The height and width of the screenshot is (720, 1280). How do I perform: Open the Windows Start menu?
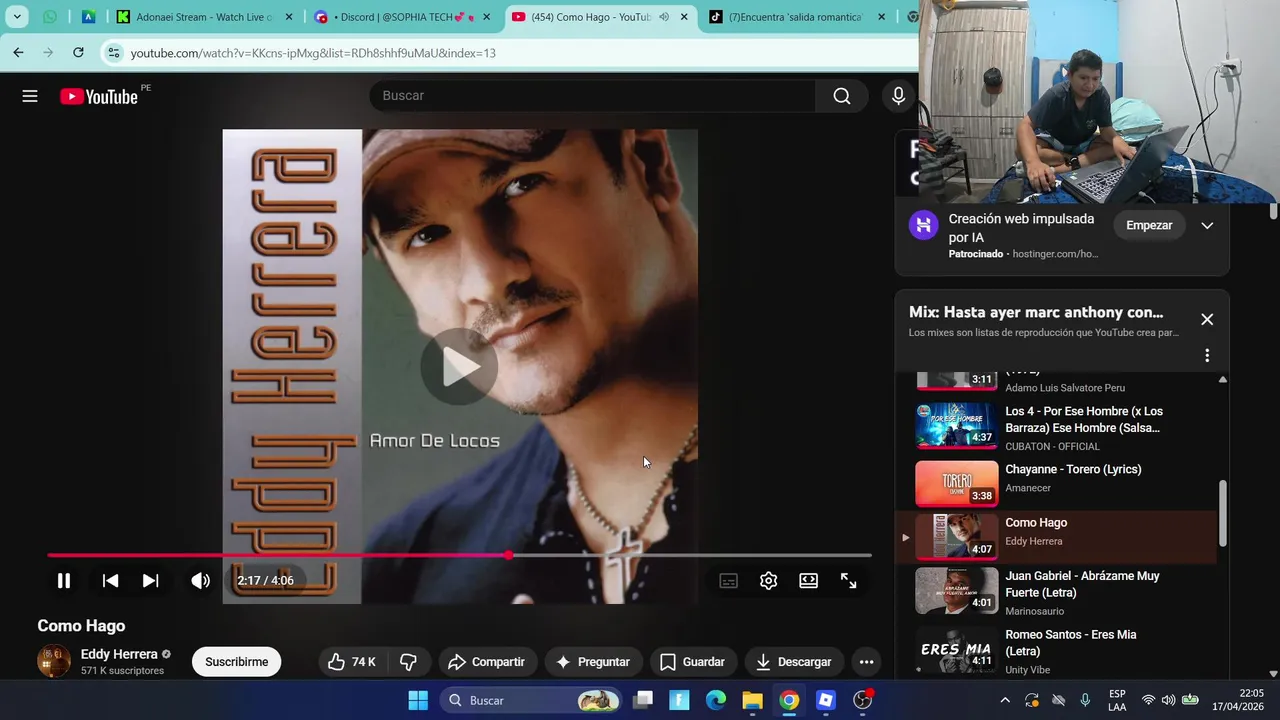click(418, 700)
